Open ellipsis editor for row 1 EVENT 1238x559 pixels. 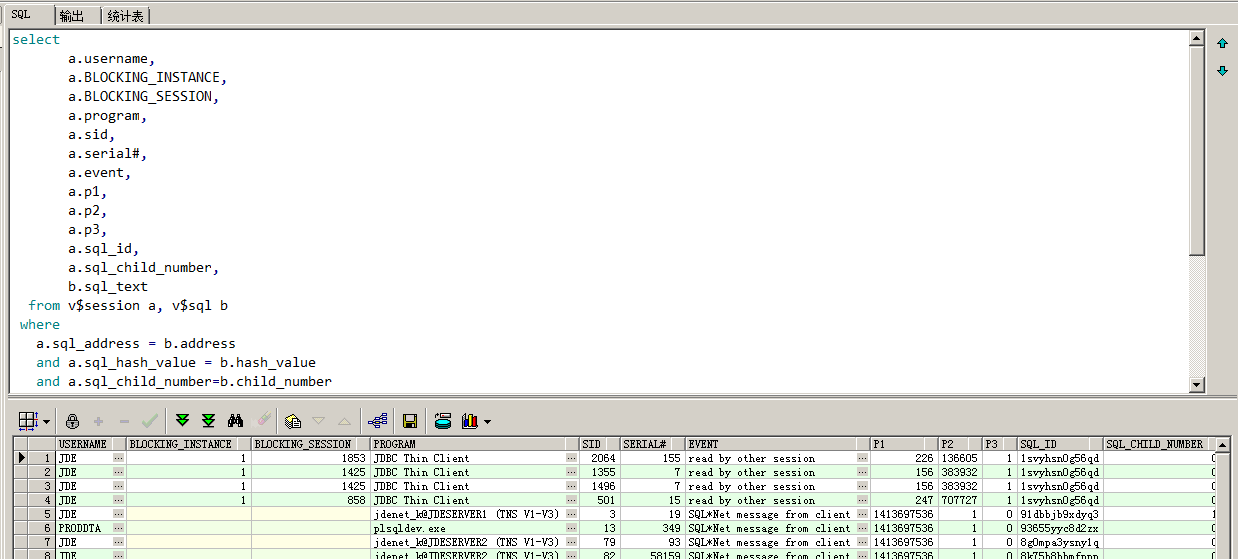point(861,458)
